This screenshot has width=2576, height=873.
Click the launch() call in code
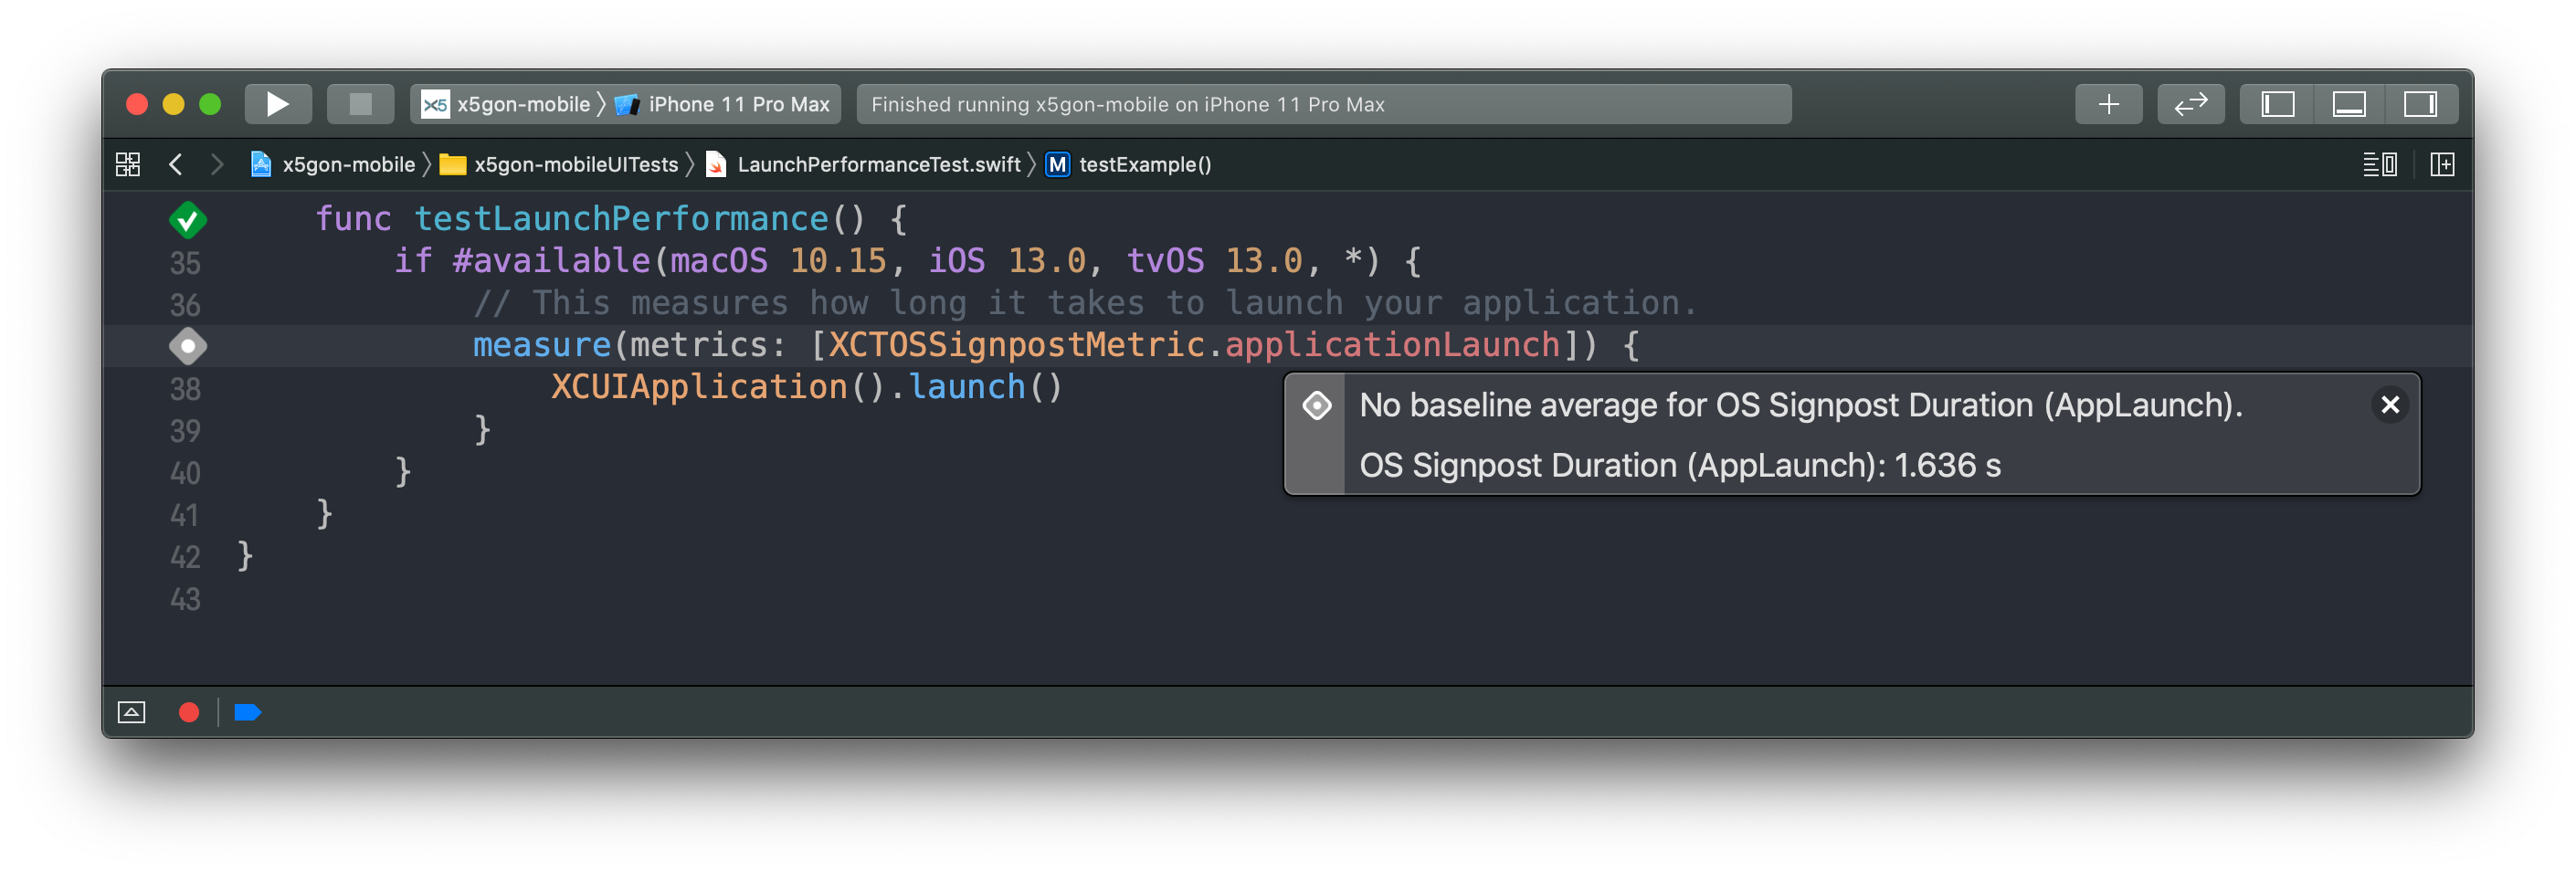pos(984,387)
